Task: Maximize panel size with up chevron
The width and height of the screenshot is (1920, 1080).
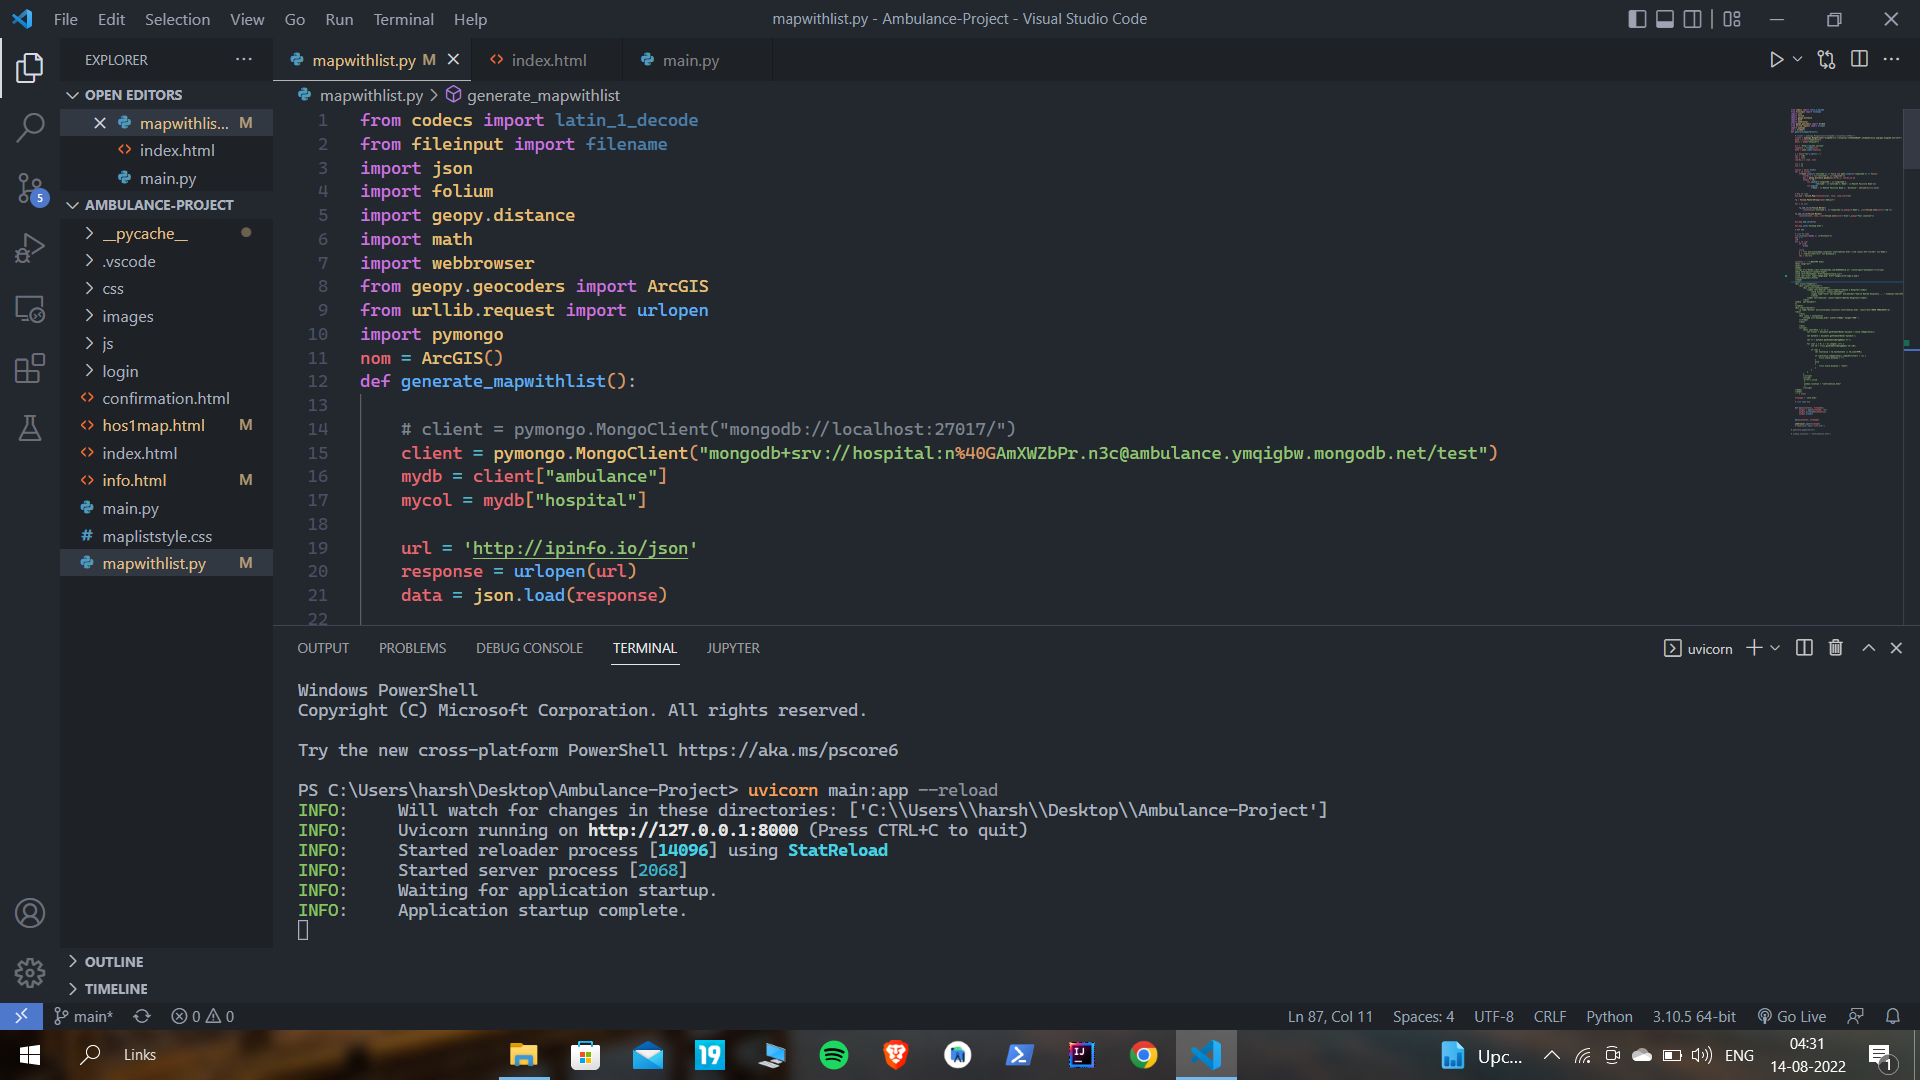Action: point(1868,648)
